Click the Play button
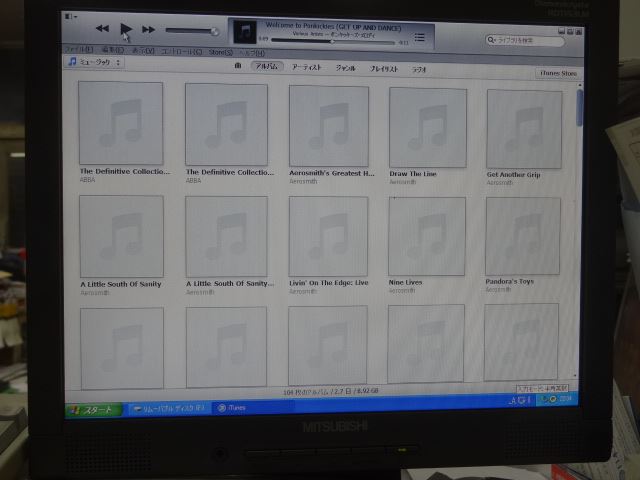Image resolution: width=640 pixels, height=480 pixels. click(126, 29)
